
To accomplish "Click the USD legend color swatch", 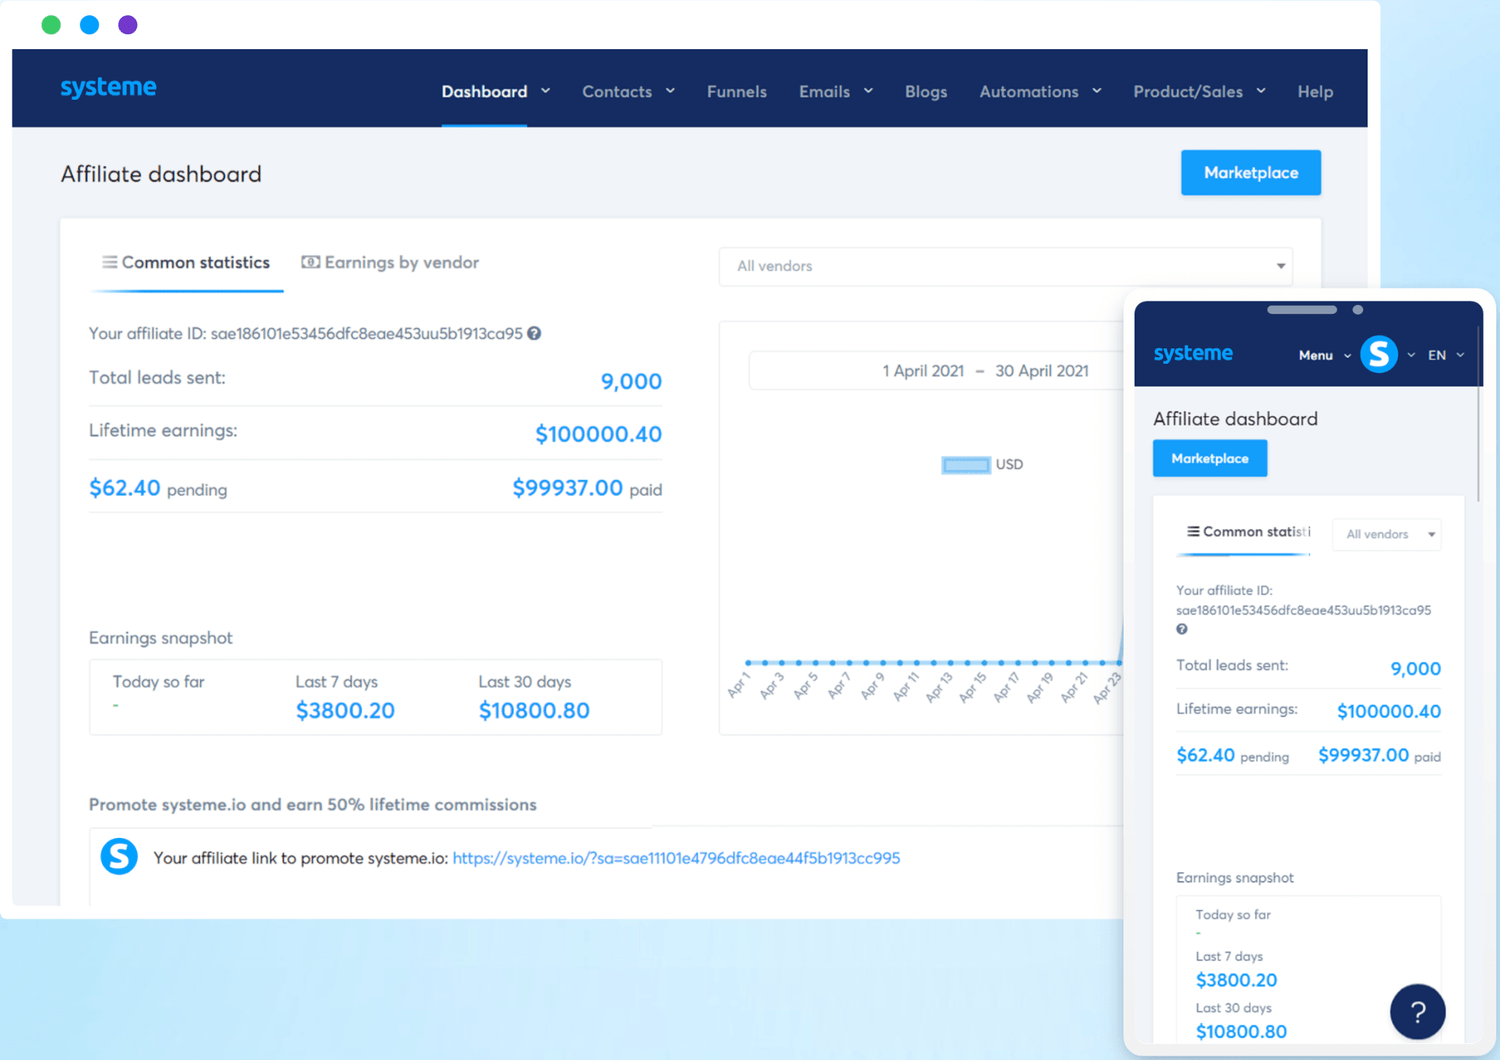I will coord(966,465).
